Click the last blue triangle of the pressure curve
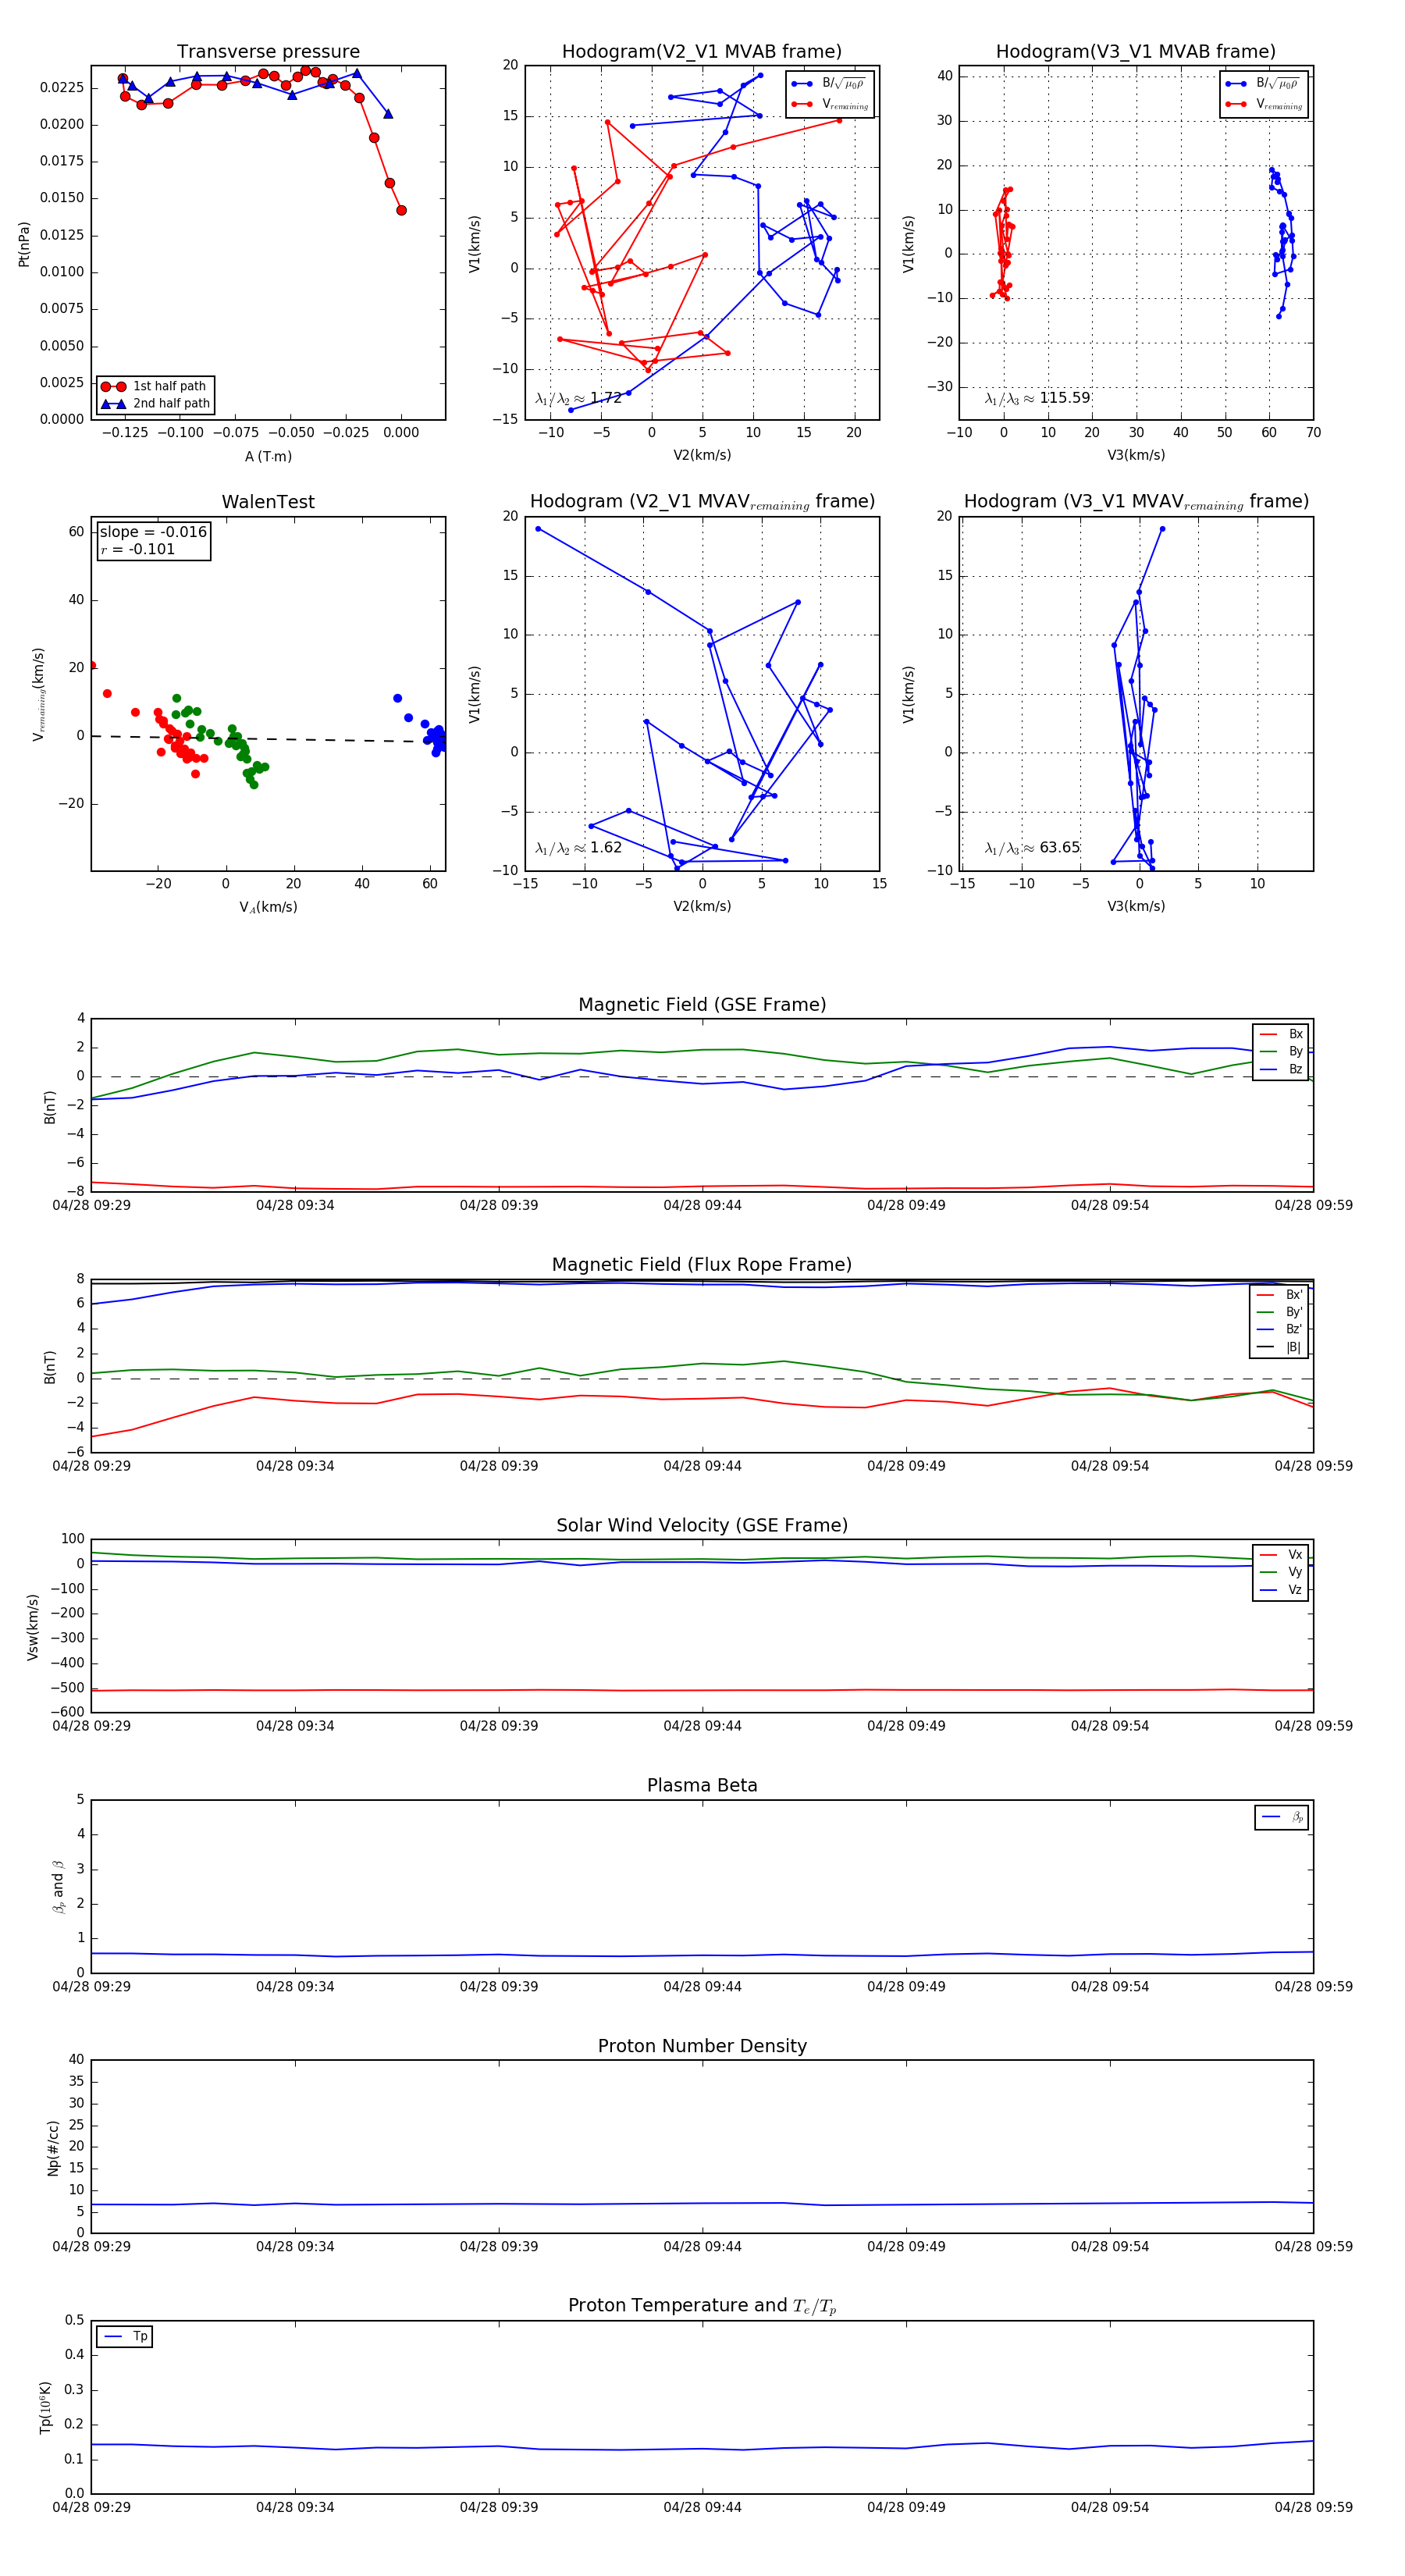1405x2576 pixels. (388, 114)
